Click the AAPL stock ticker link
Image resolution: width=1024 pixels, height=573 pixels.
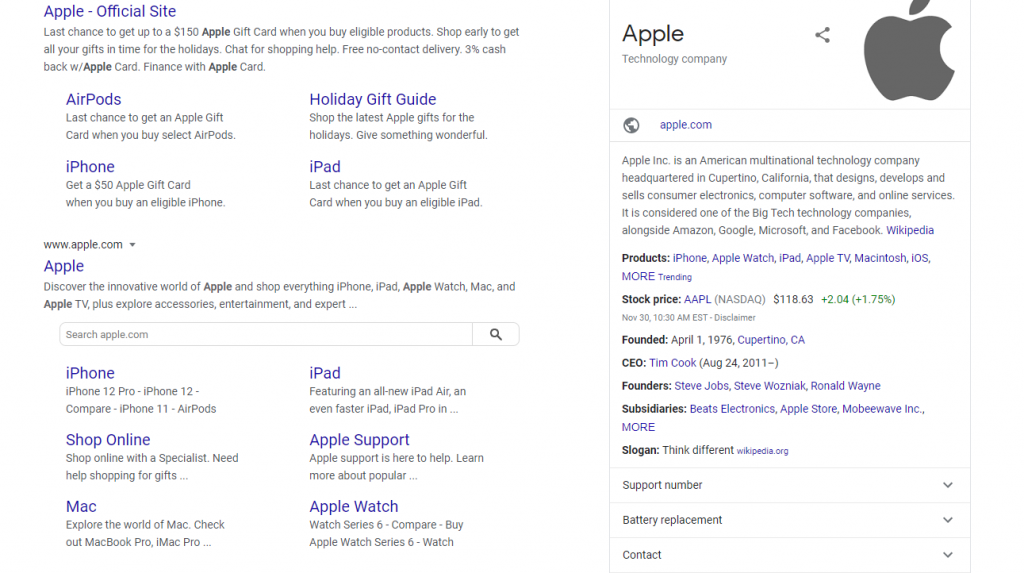pyautogui.click(x=697, y=299)
